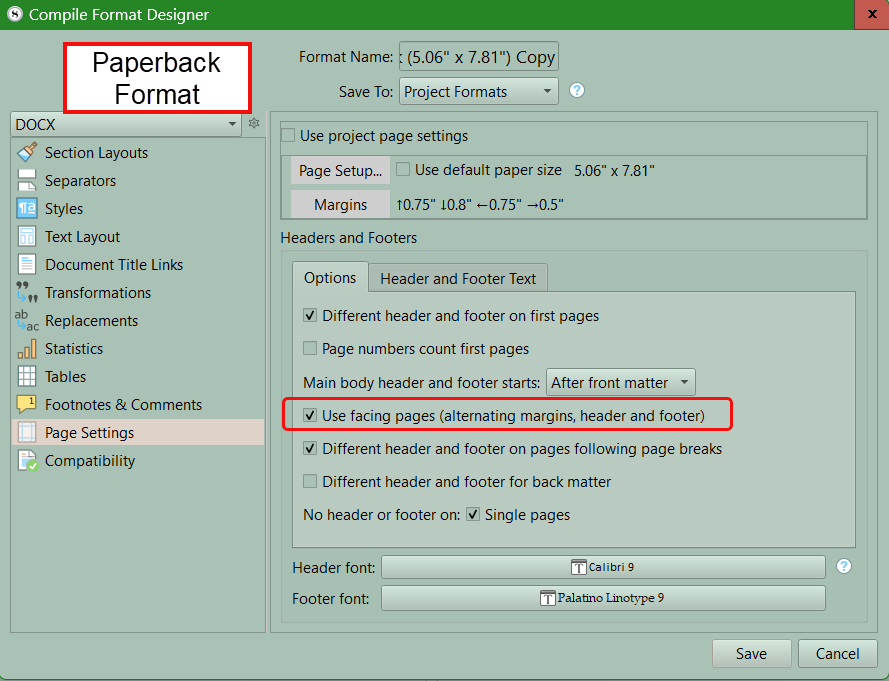Open the gear settings next to DOCX
This screenshot has width=889, height=681.
[254, 124]
